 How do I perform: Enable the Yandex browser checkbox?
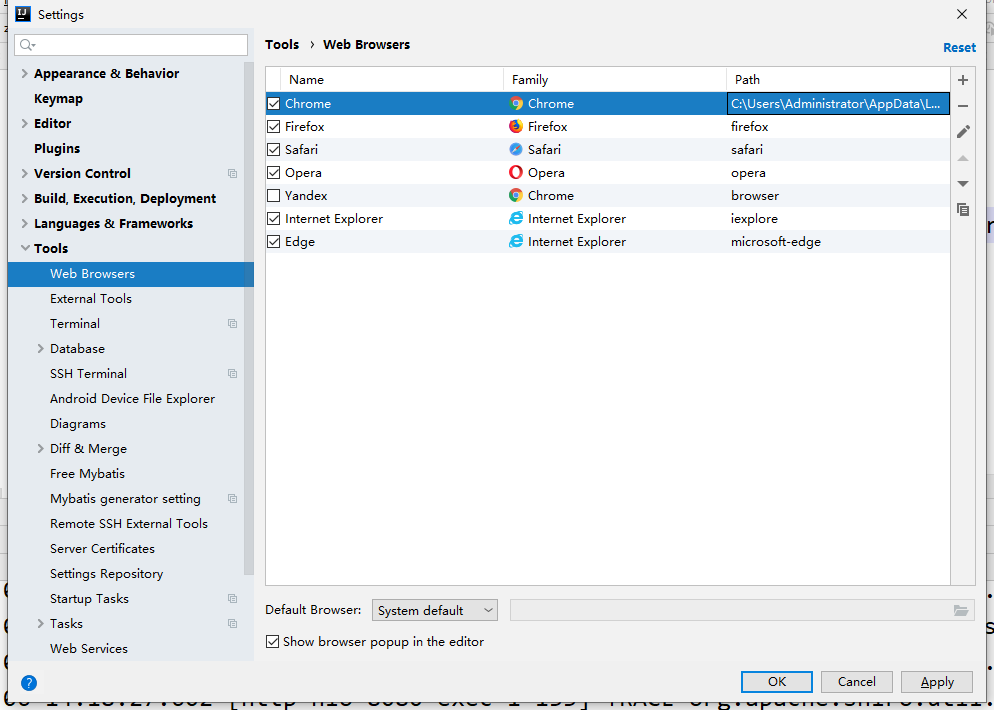pos(274,195)
